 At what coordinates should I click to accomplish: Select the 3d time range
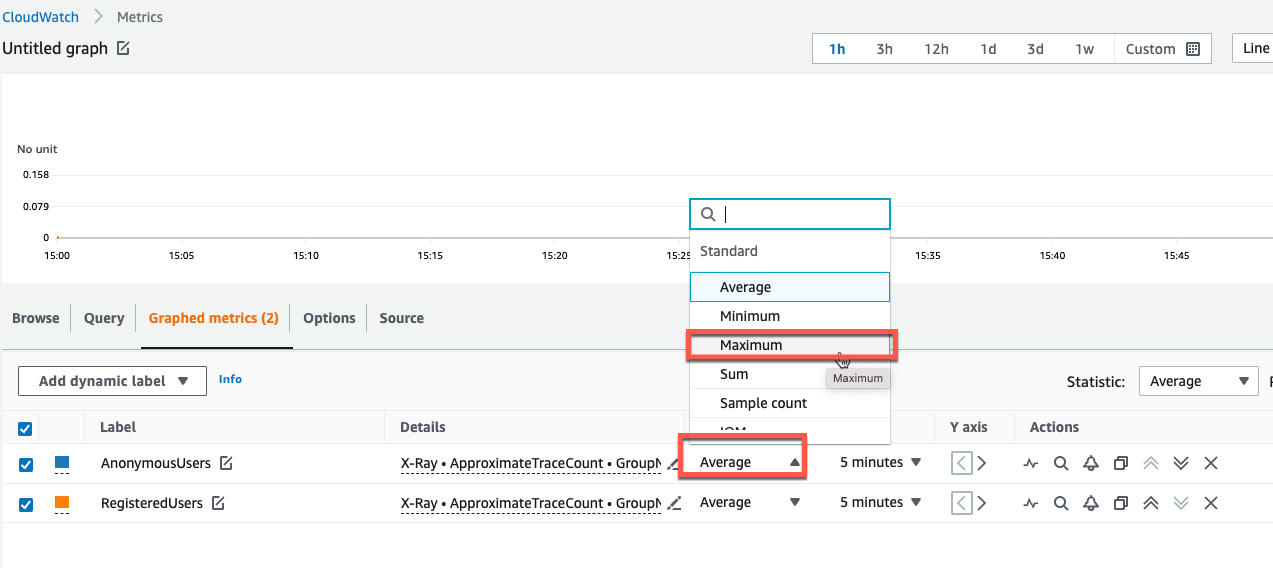pyautogui.click(x=1035, y=49)
